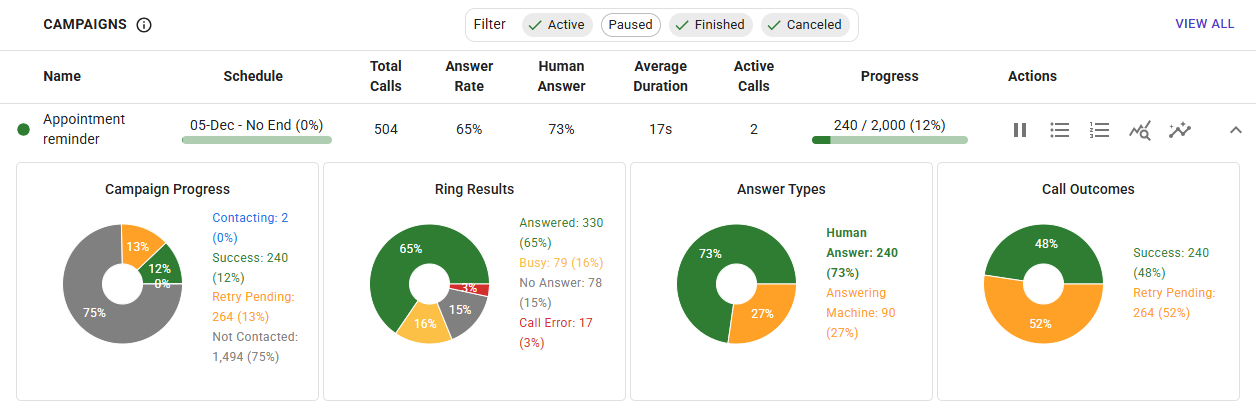Enable the Paused filter chip
This screenshot has width=1256, height=410.
(631, 25)
